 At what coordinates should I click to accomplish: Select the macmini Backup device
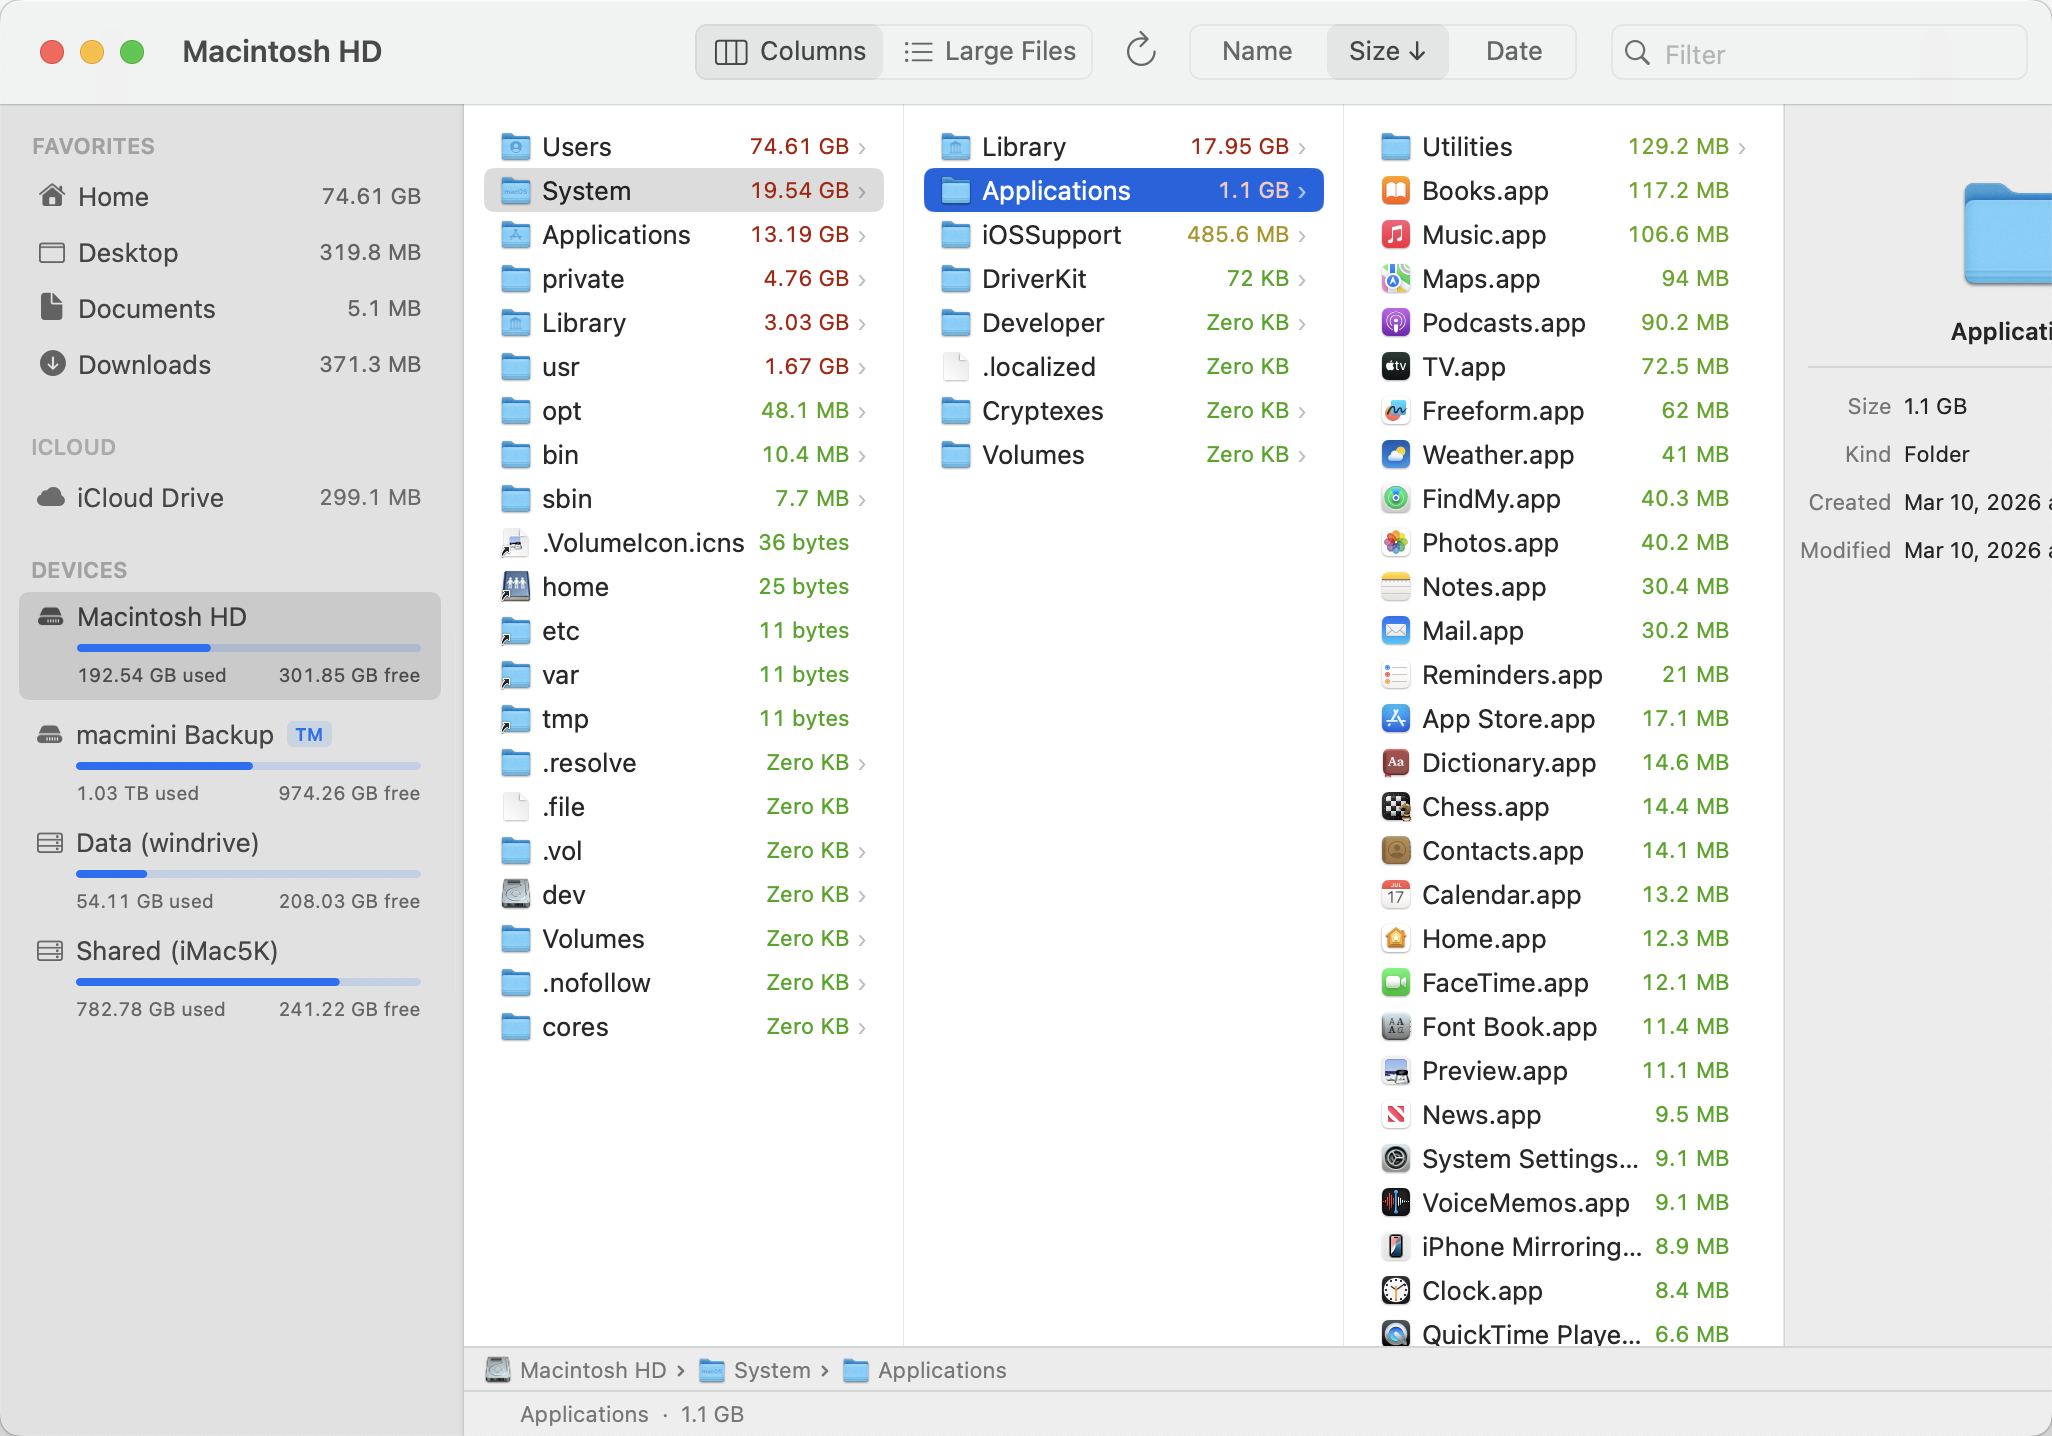(230, 762)
